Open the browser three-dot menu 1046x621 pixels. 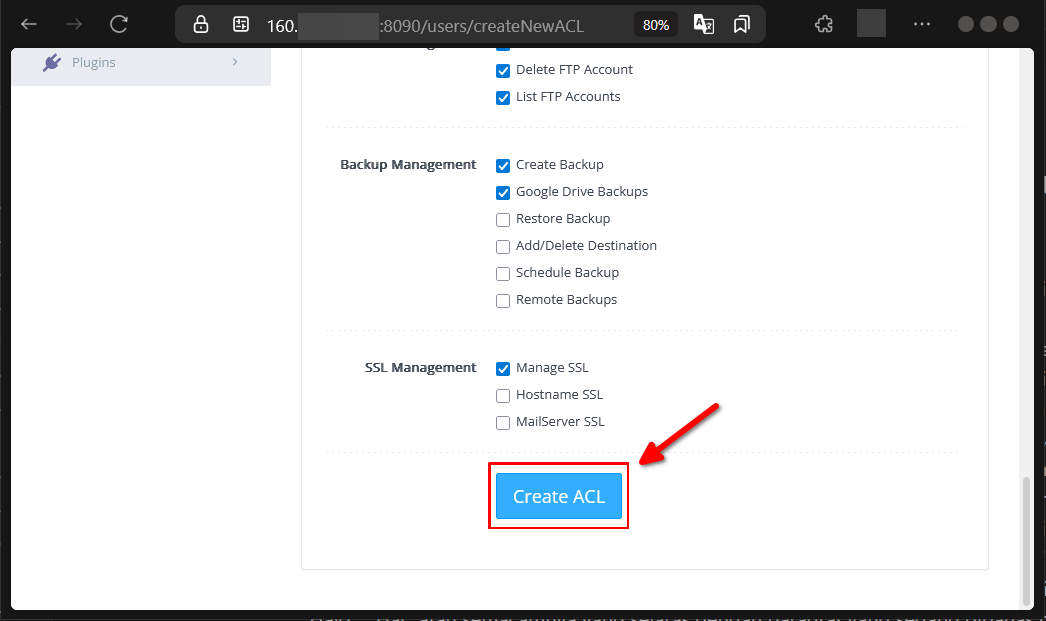922,24
